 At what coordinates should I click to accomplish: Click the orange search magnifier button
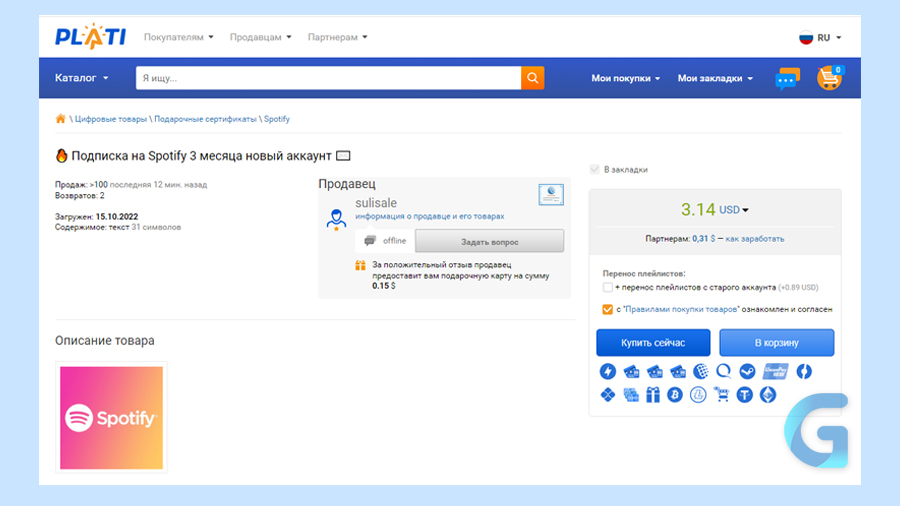(533, 78)
